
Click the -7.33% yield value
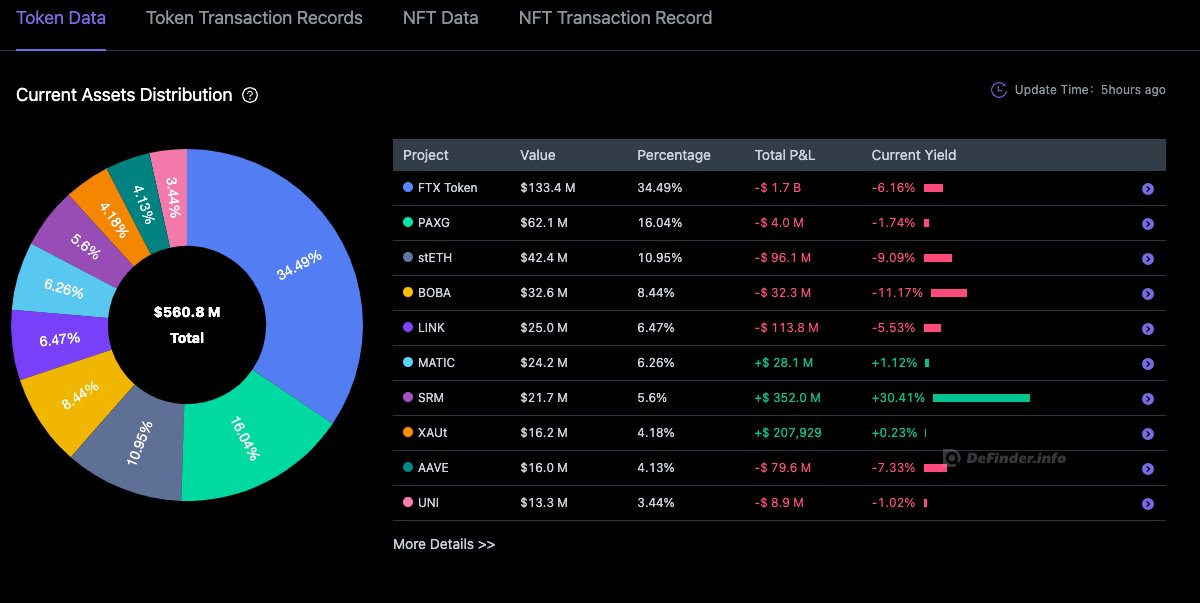point(894,468)
